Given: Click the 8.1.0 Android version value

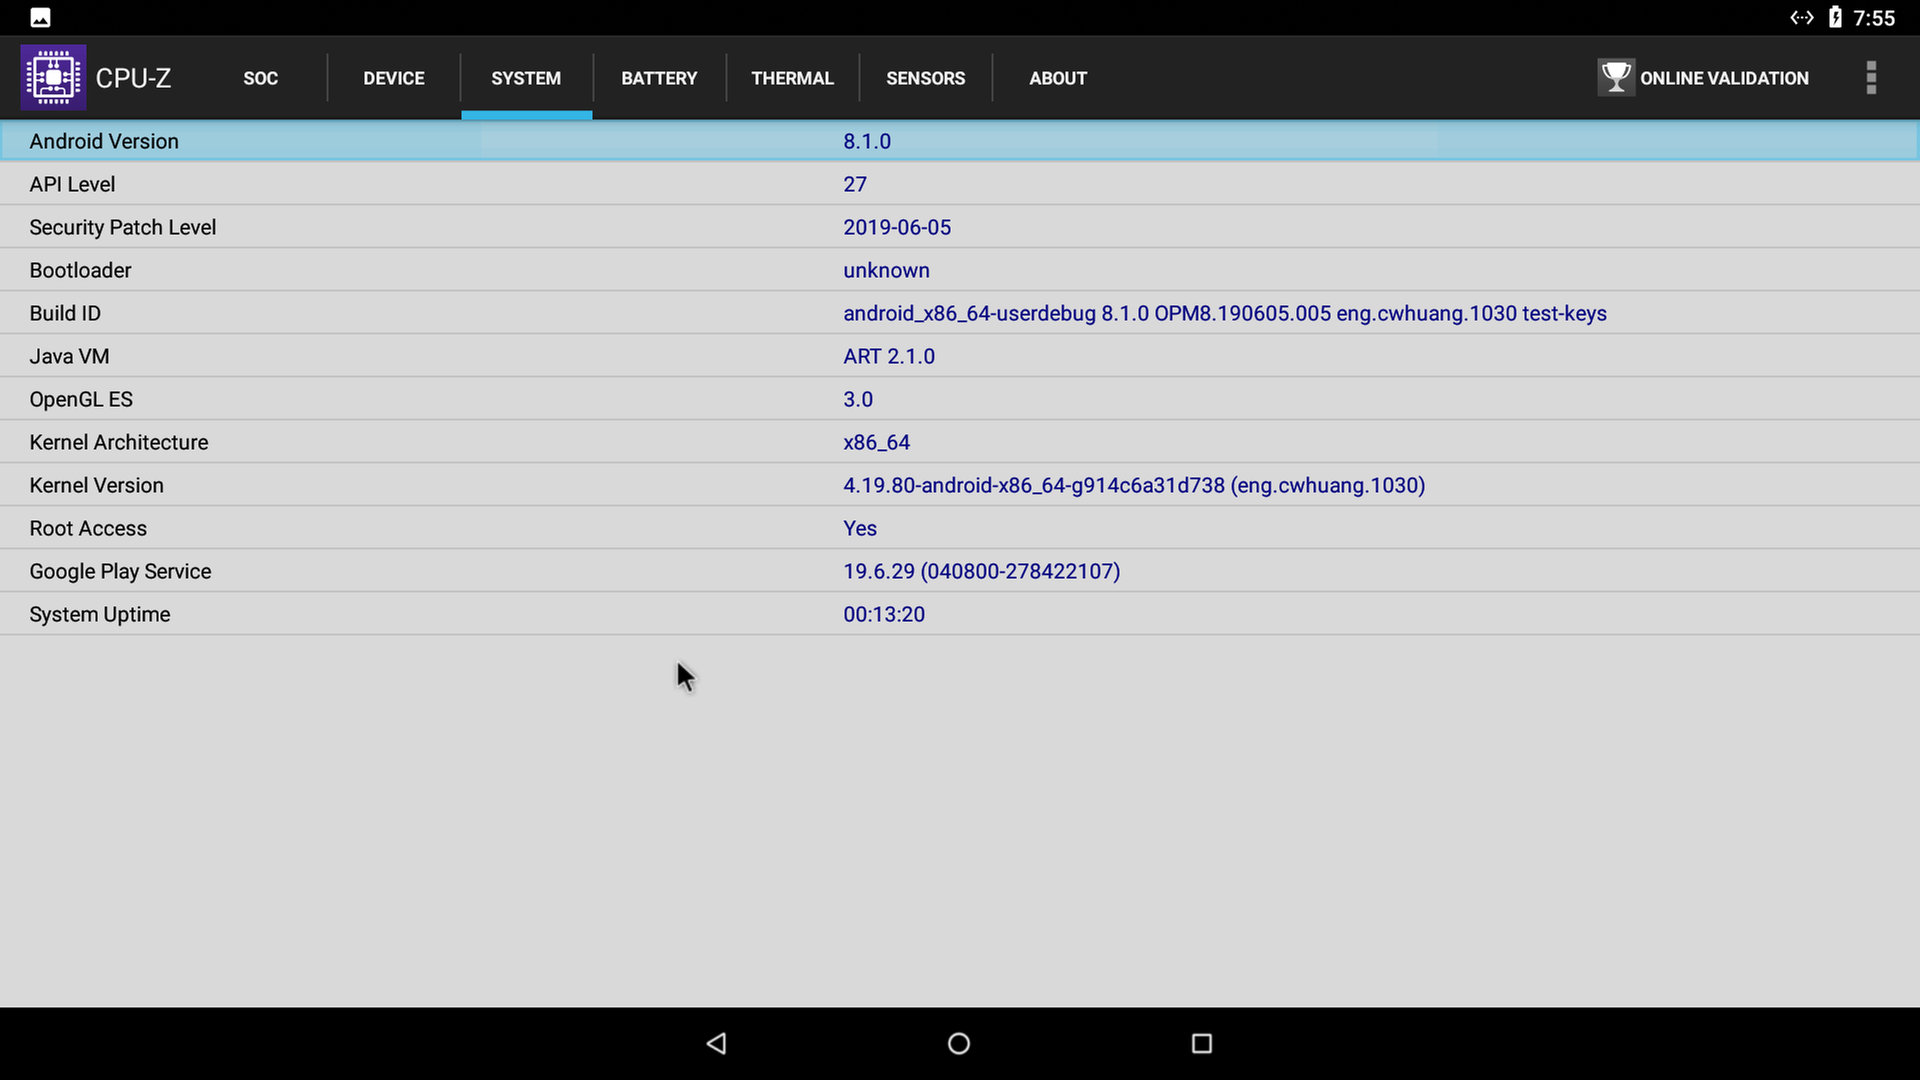Looking at the screenshot, I should pyautogui.click(x=867, y=141).
